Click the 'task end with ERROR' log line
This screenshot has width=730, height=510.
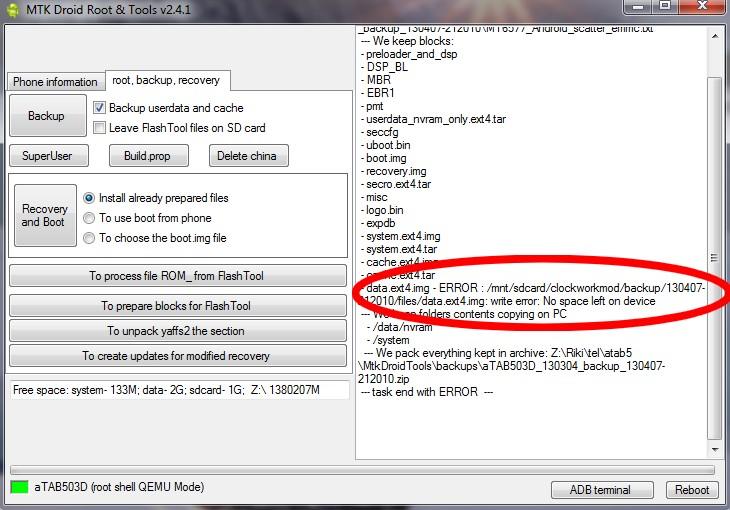[427, 392]
